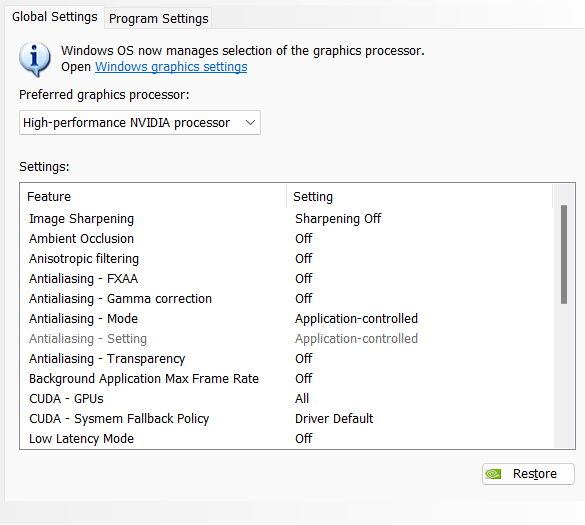Select the Antialiasing - Transparency row
This screenshot has height=525, width=585.
[x=287, y=359]
